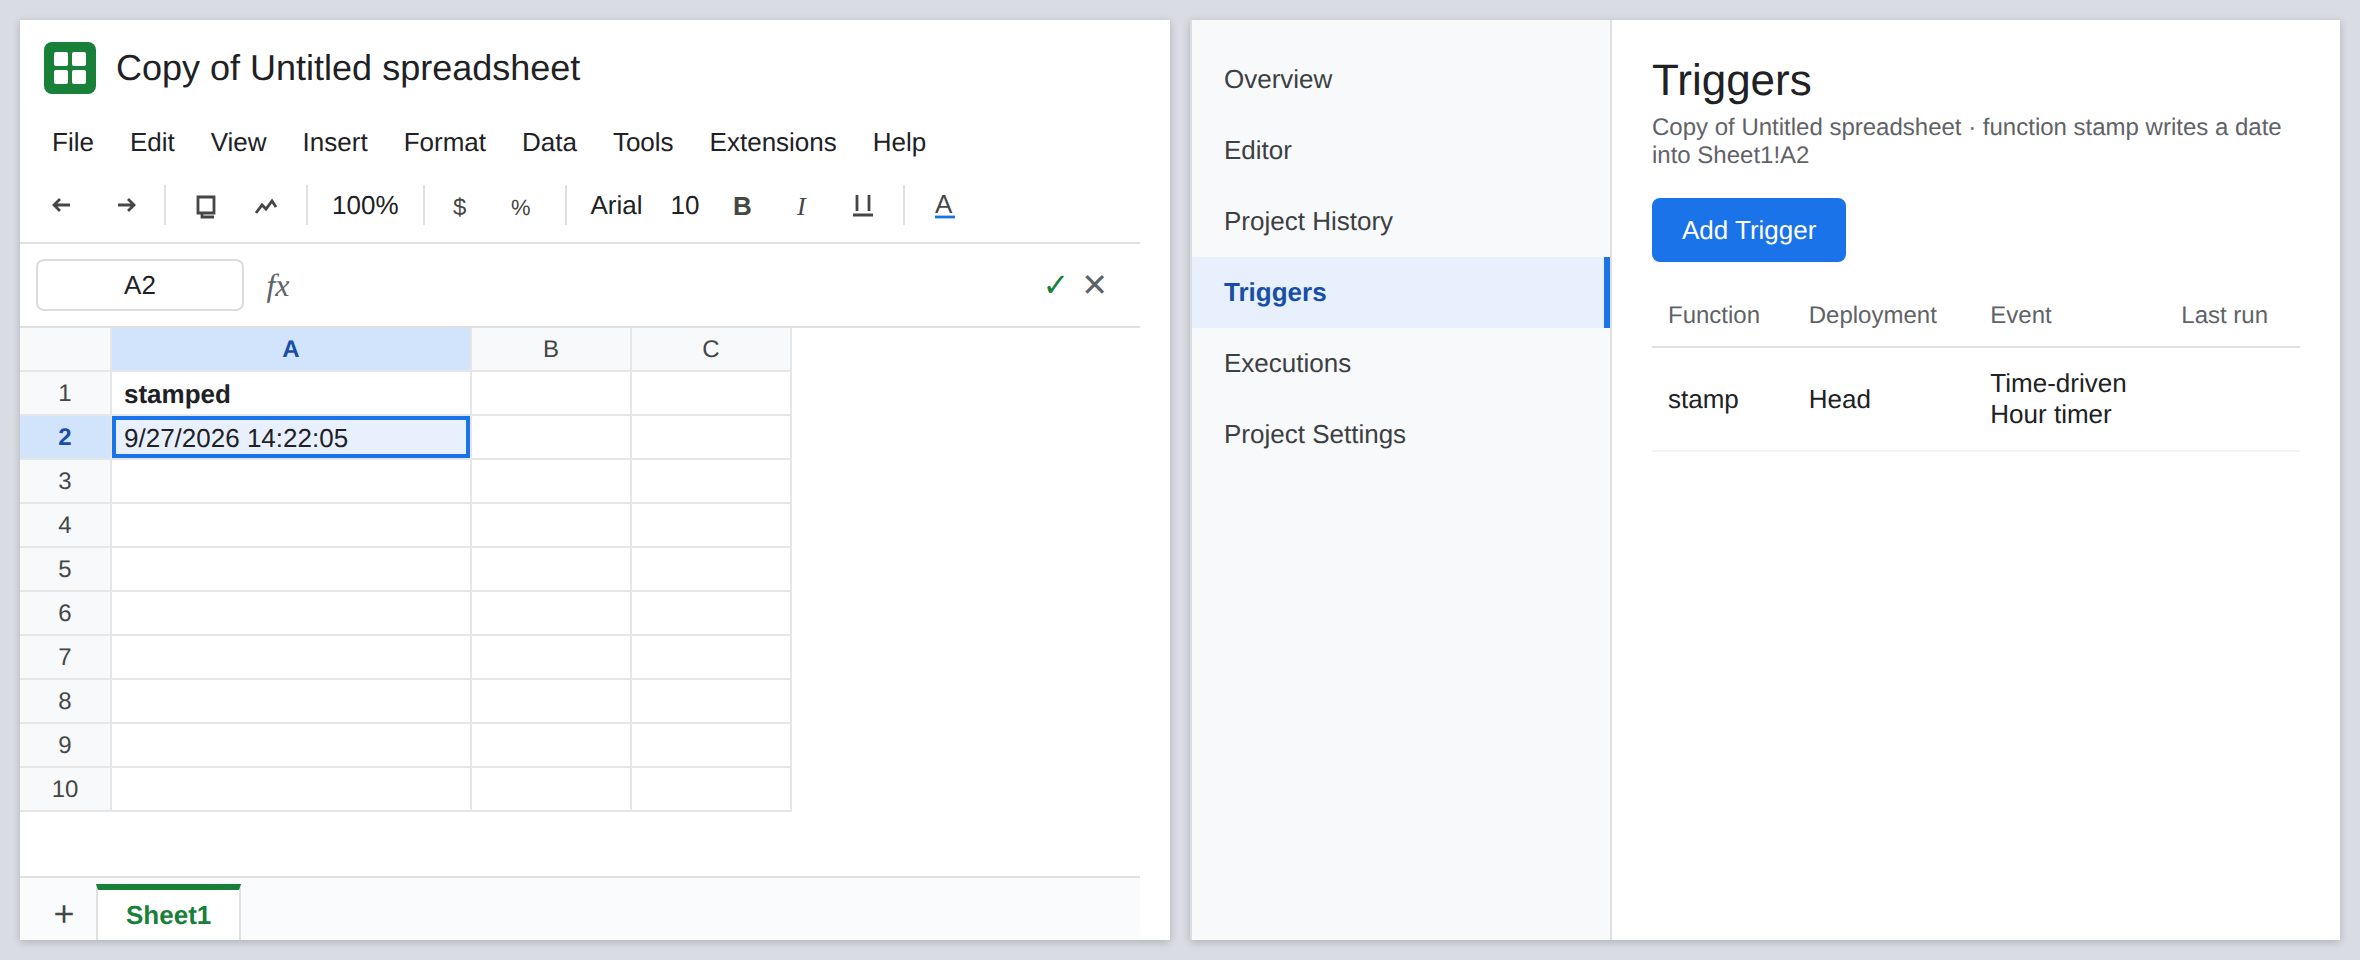Toggle bold formatting
Viewport: 2360px width, 960px height.
pos(742,206)
